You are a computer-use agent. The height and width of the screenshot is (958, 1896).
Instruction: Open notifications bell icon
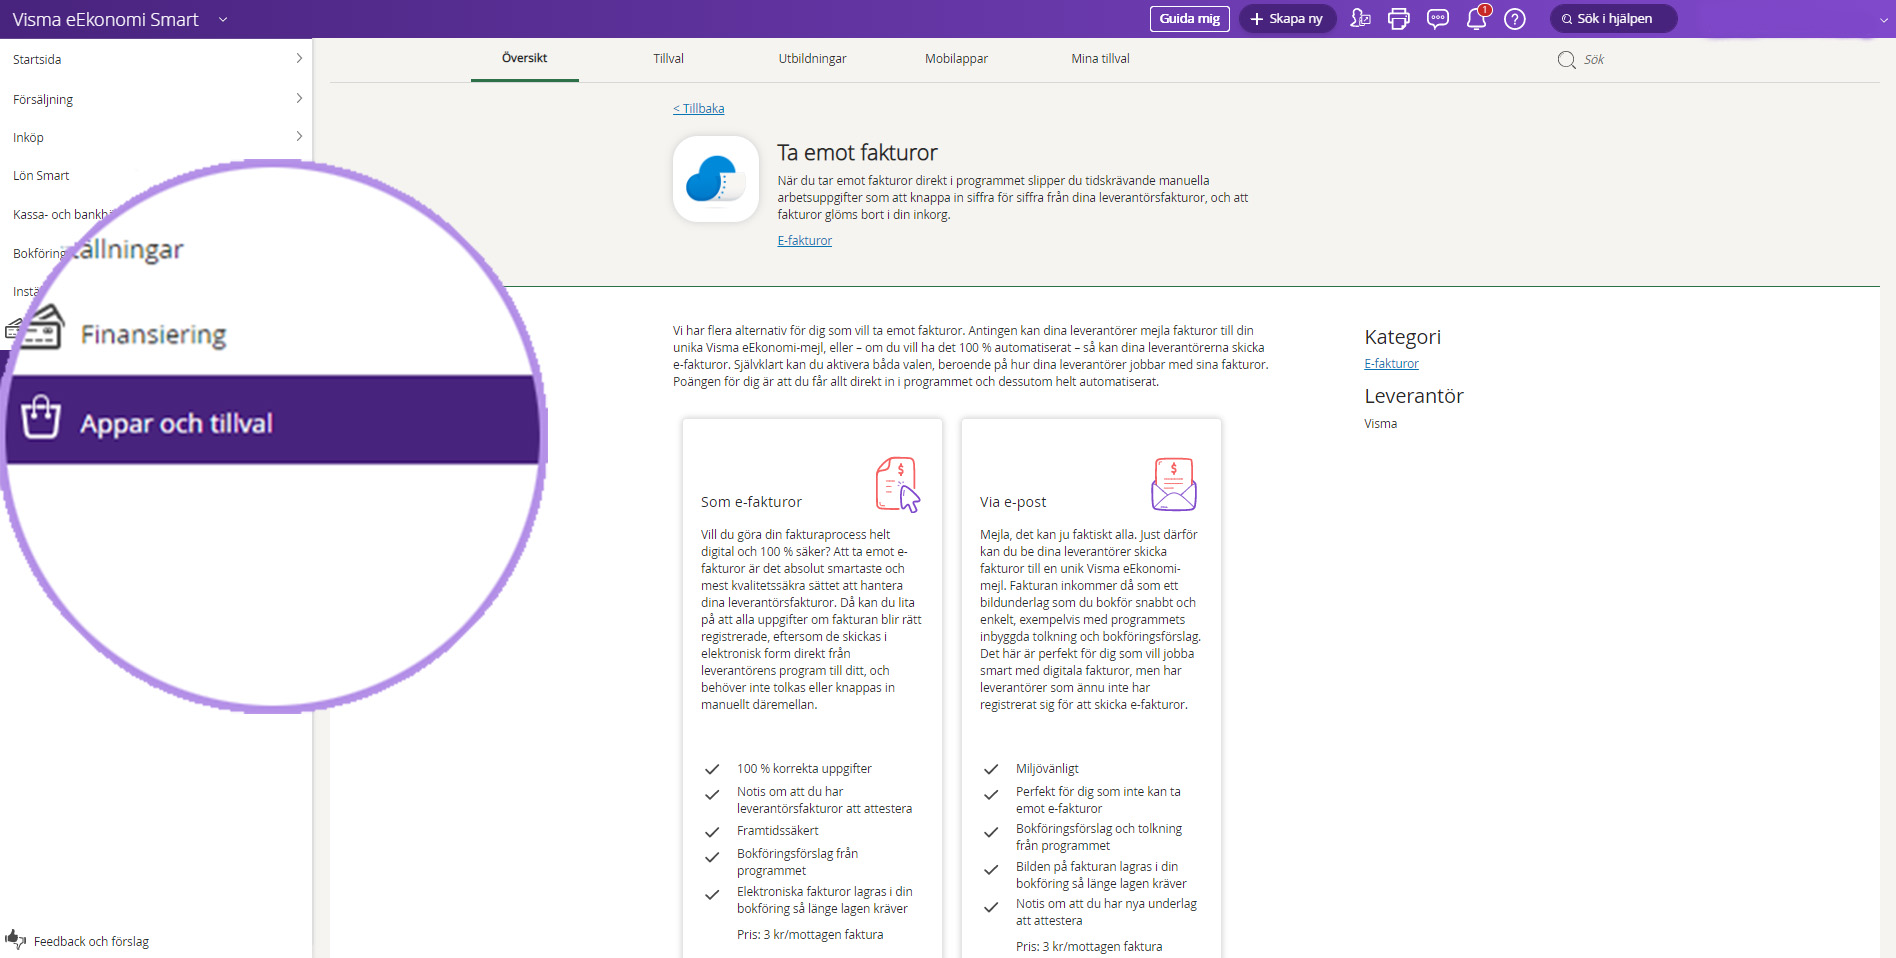point(1477,18)
